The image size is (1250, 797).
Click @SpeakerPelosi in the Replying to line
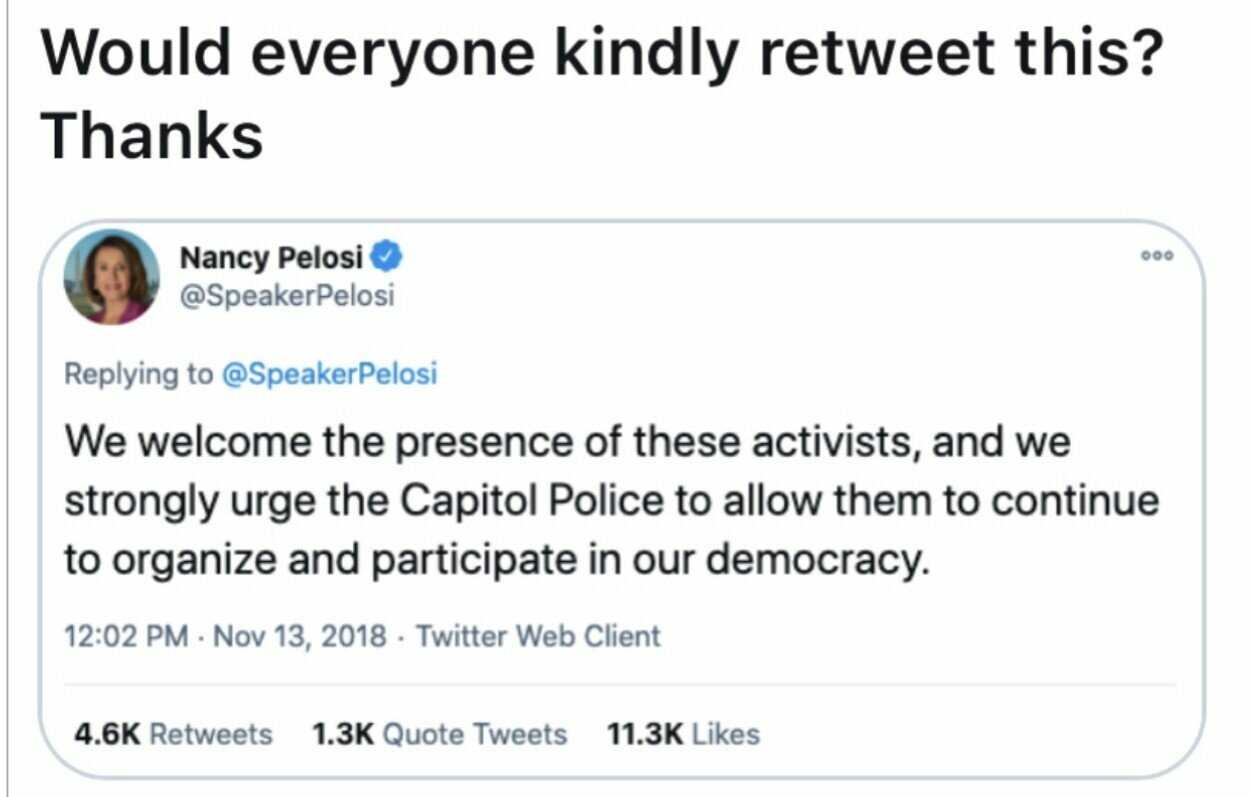(x=328, y=374)
